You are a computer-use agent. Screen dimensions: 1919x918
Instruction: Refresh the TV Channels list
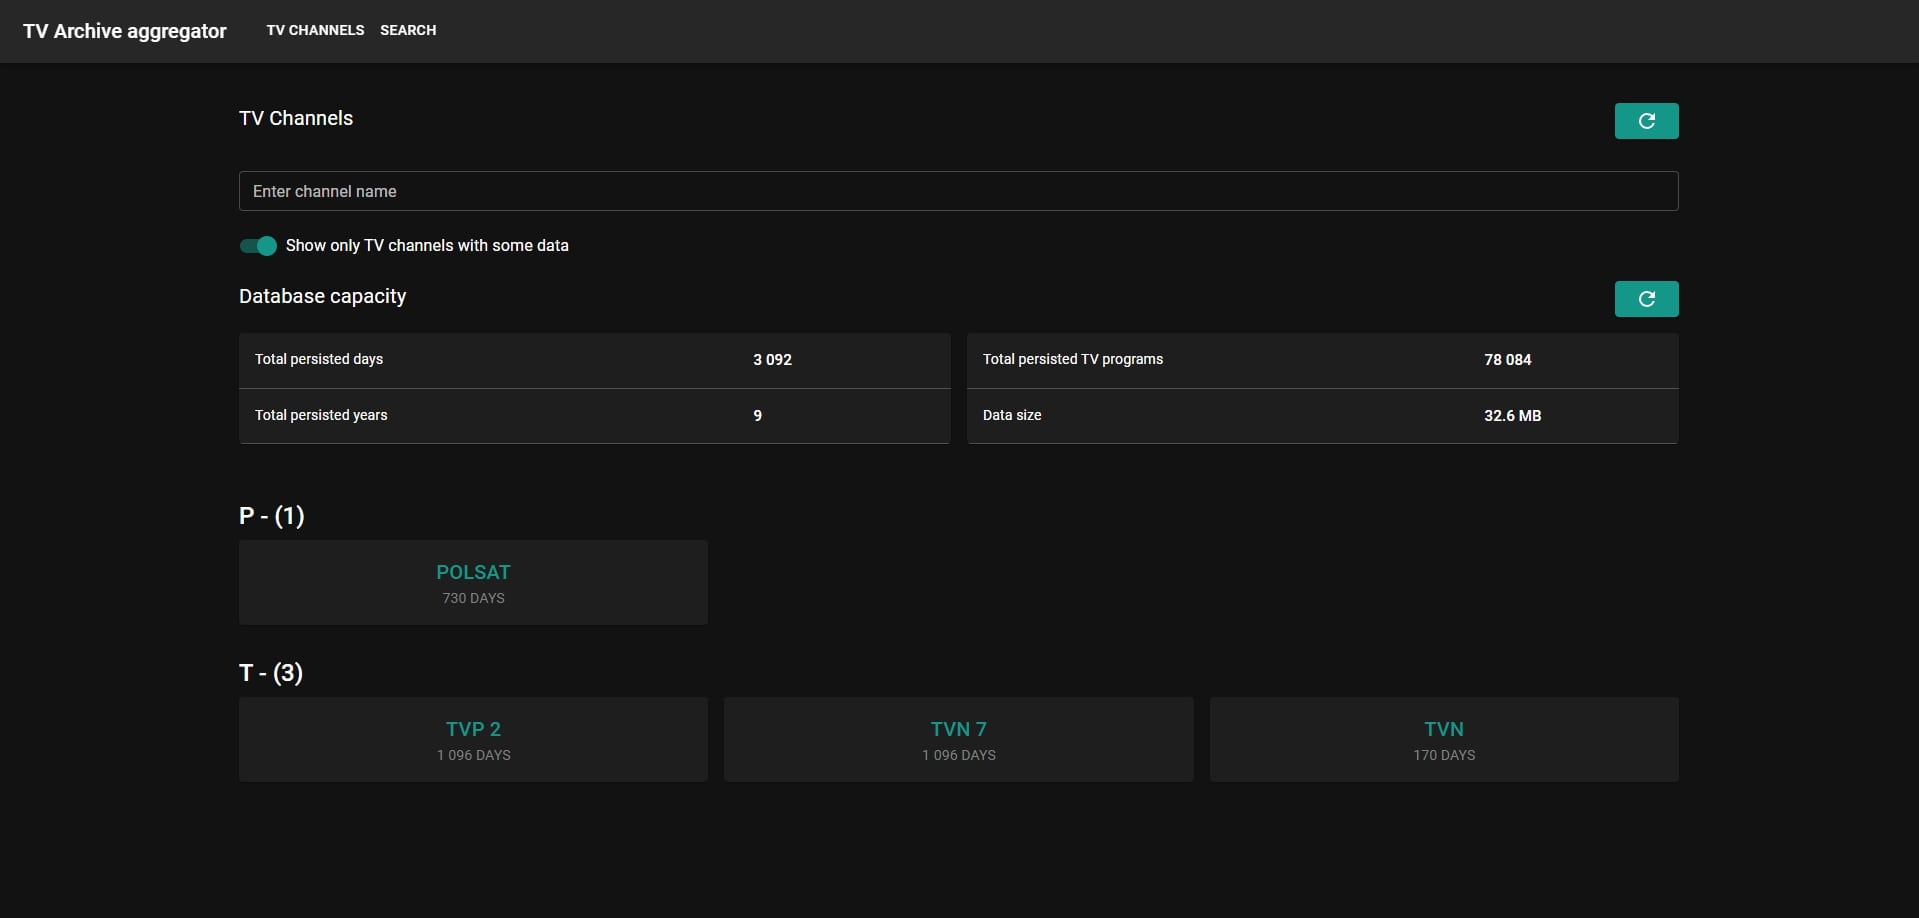1646,121
